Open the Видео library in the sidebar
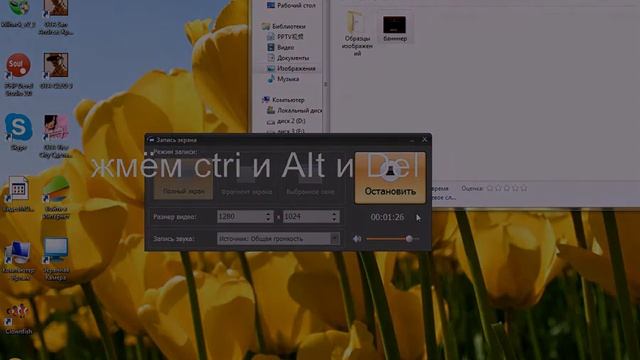Viewport: 640px width, 360px height. (280, 47)
